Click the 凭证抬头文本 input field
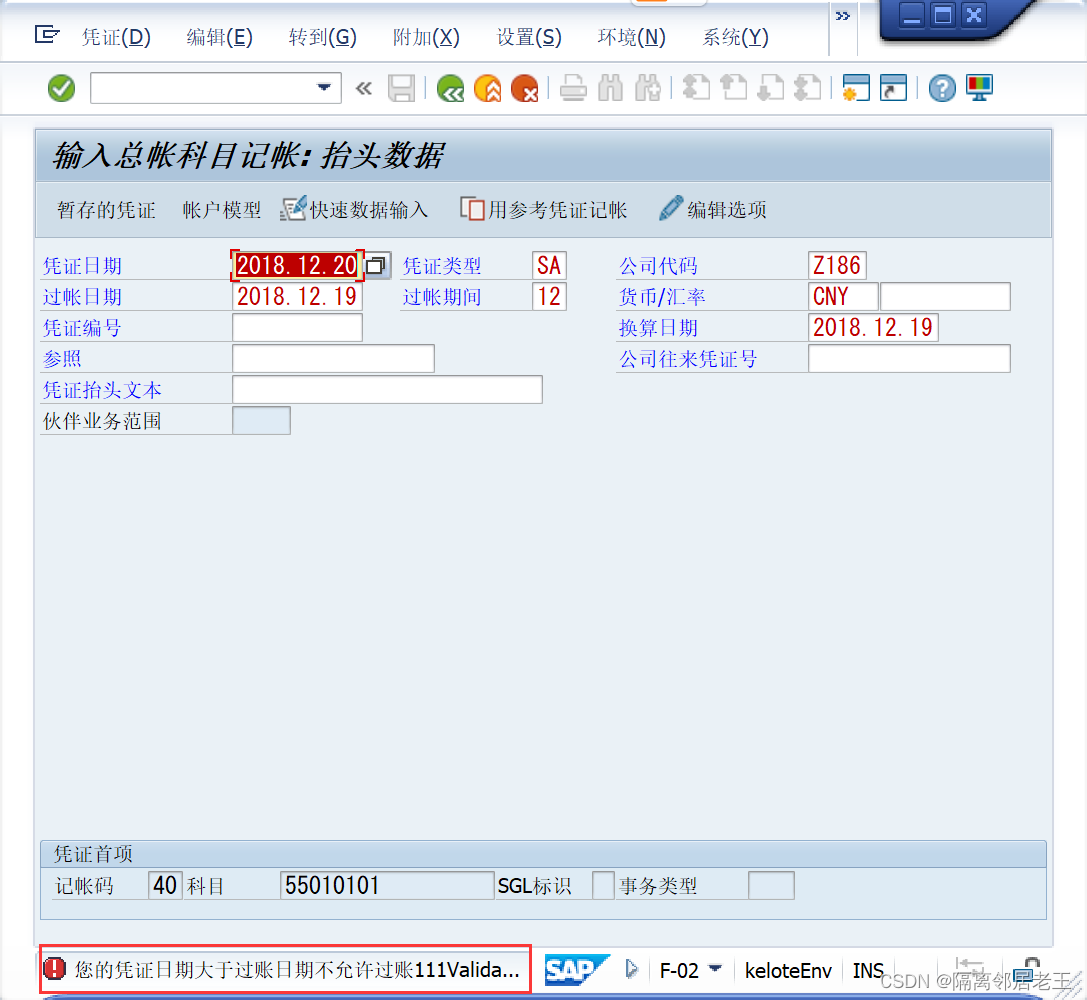 pyautogui.click(x=387, y=389)
